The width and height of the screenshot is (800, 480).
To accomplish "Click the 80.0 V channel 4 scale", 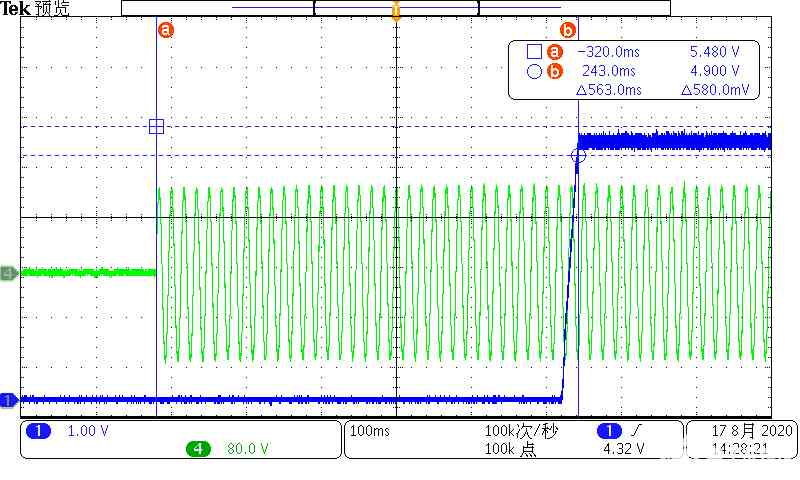I will point(247,449).
